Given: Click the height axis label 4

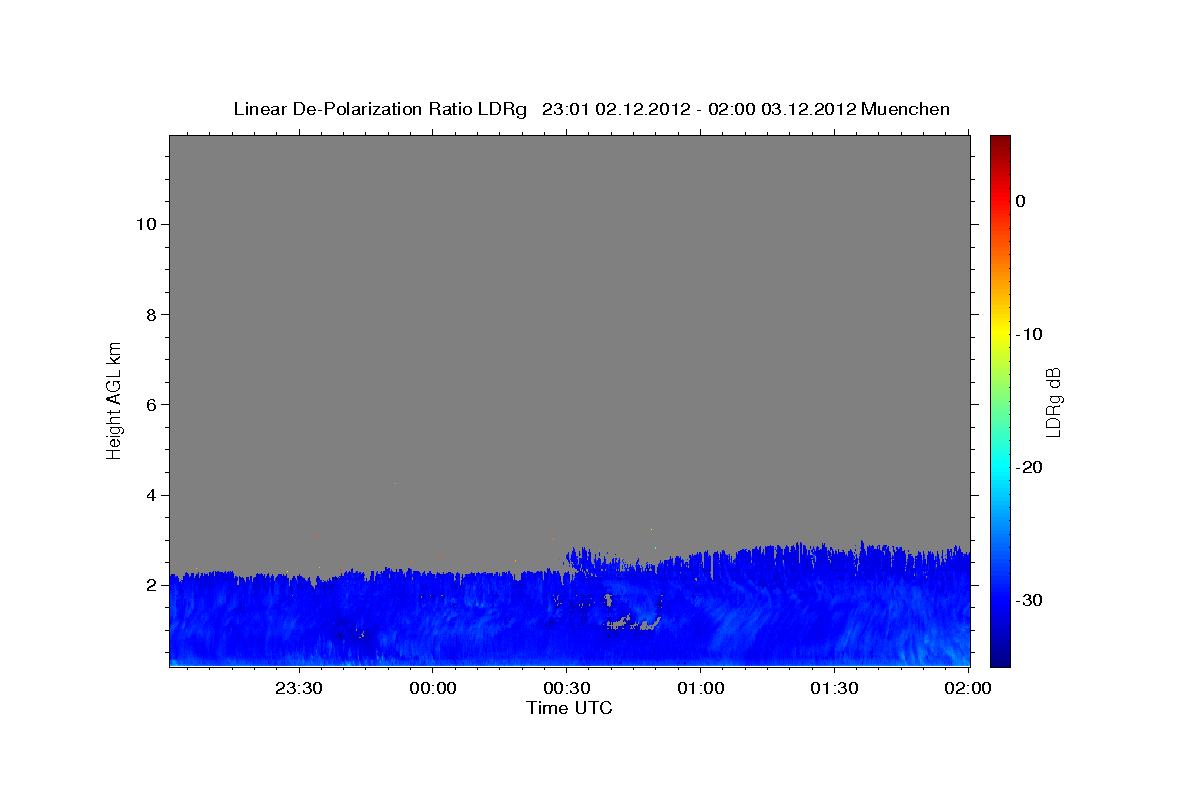Looking at the screenshot, I should point(149,495).
